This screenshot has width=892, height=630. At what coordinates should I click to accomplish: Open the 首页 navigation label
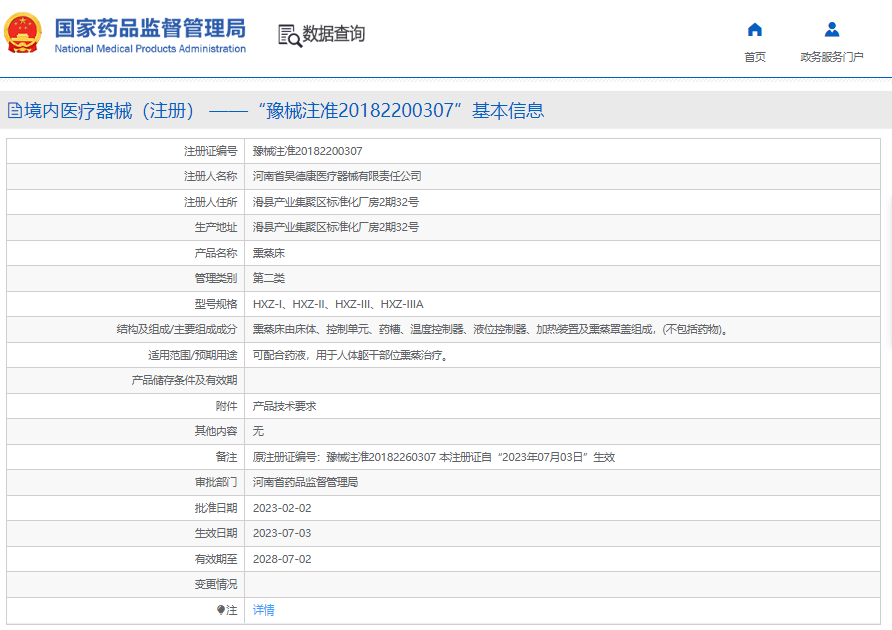[755, 57]
